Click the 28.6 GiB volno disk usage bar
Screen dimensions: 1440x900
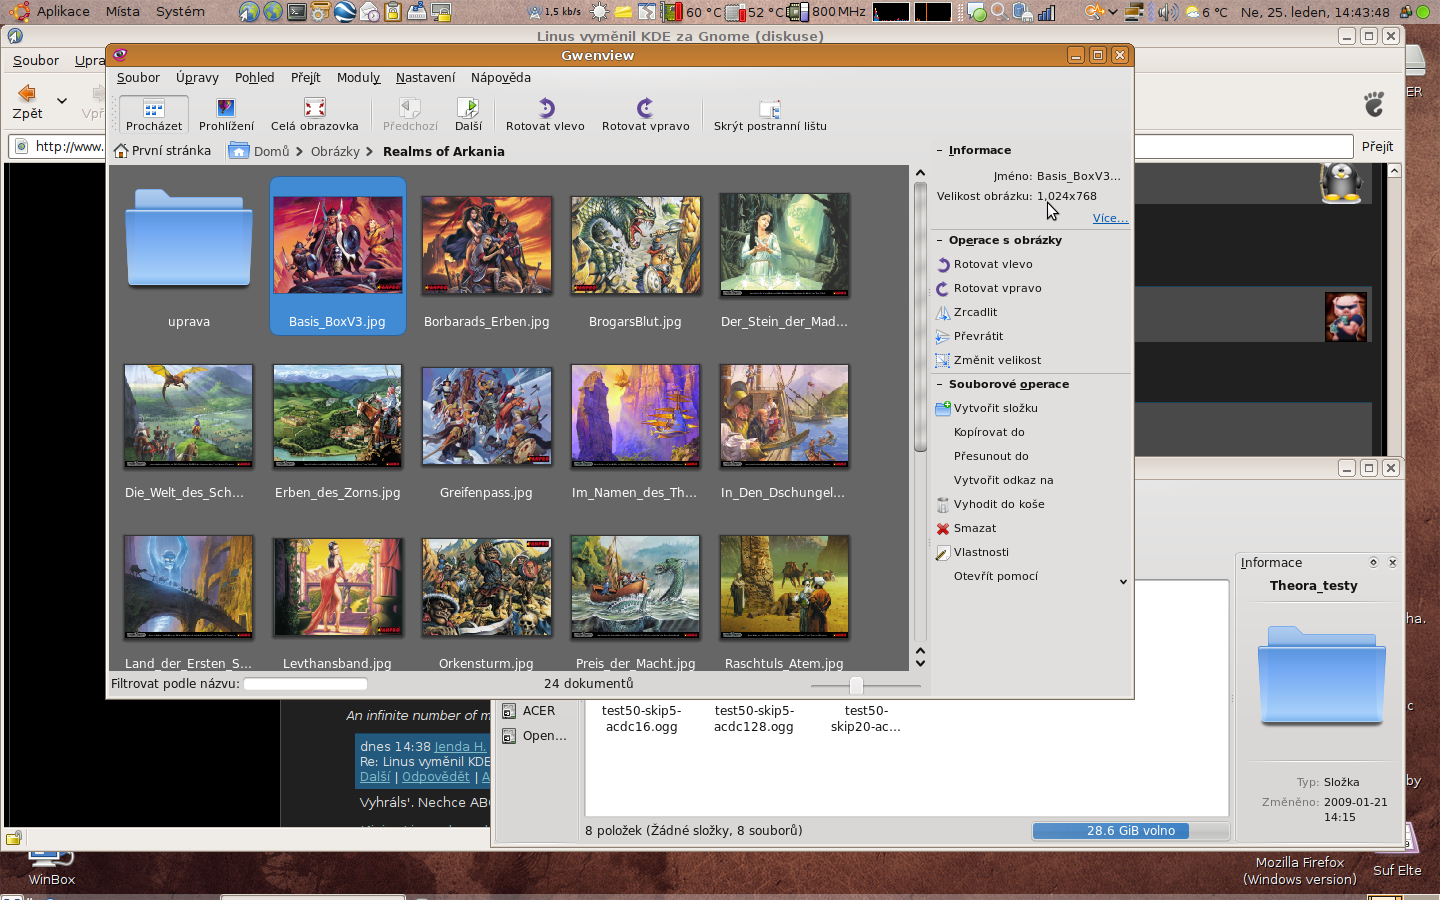(1130, 831)
